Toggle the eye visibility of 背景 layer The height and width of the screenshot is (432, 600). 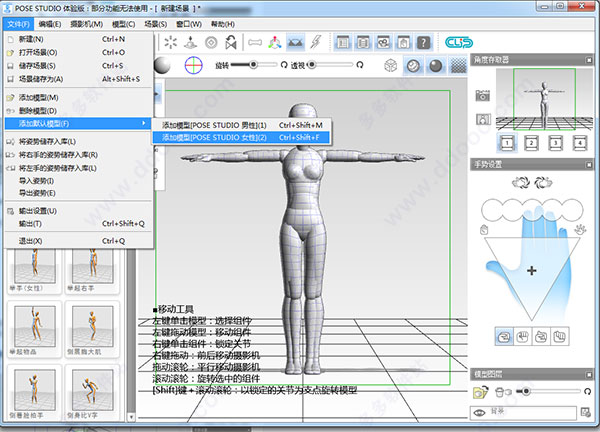click(479, 413)
